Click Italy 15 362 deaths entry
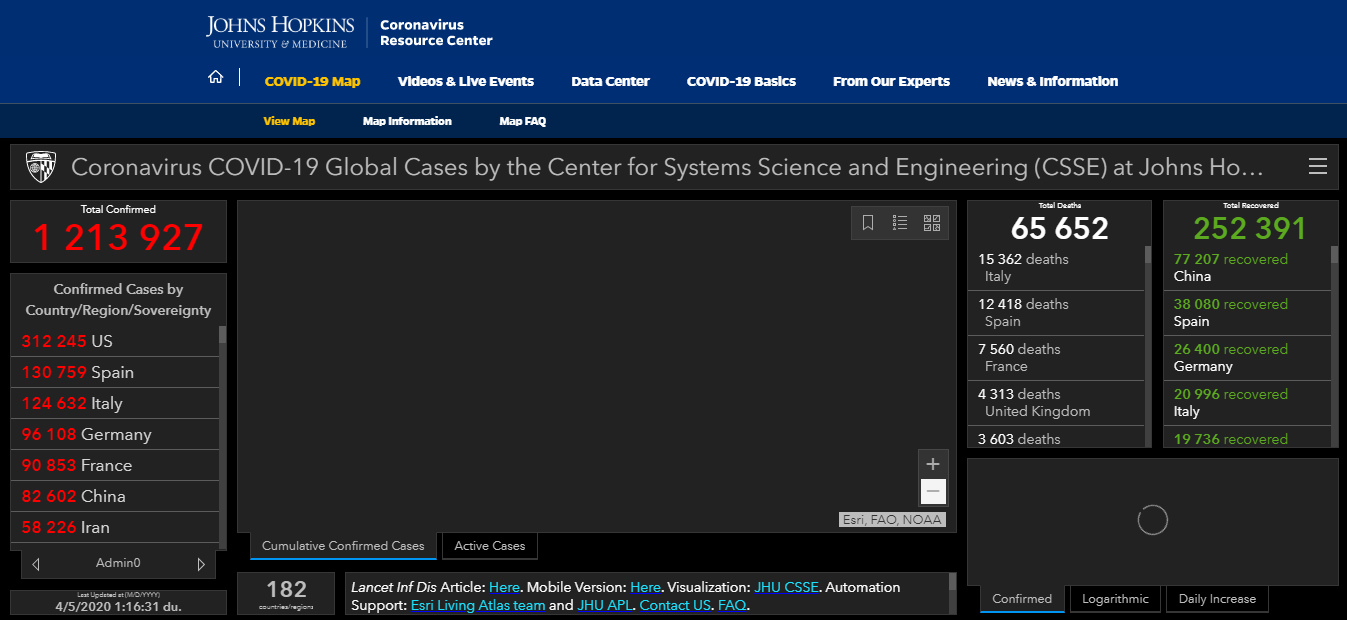 (1056, 268)
